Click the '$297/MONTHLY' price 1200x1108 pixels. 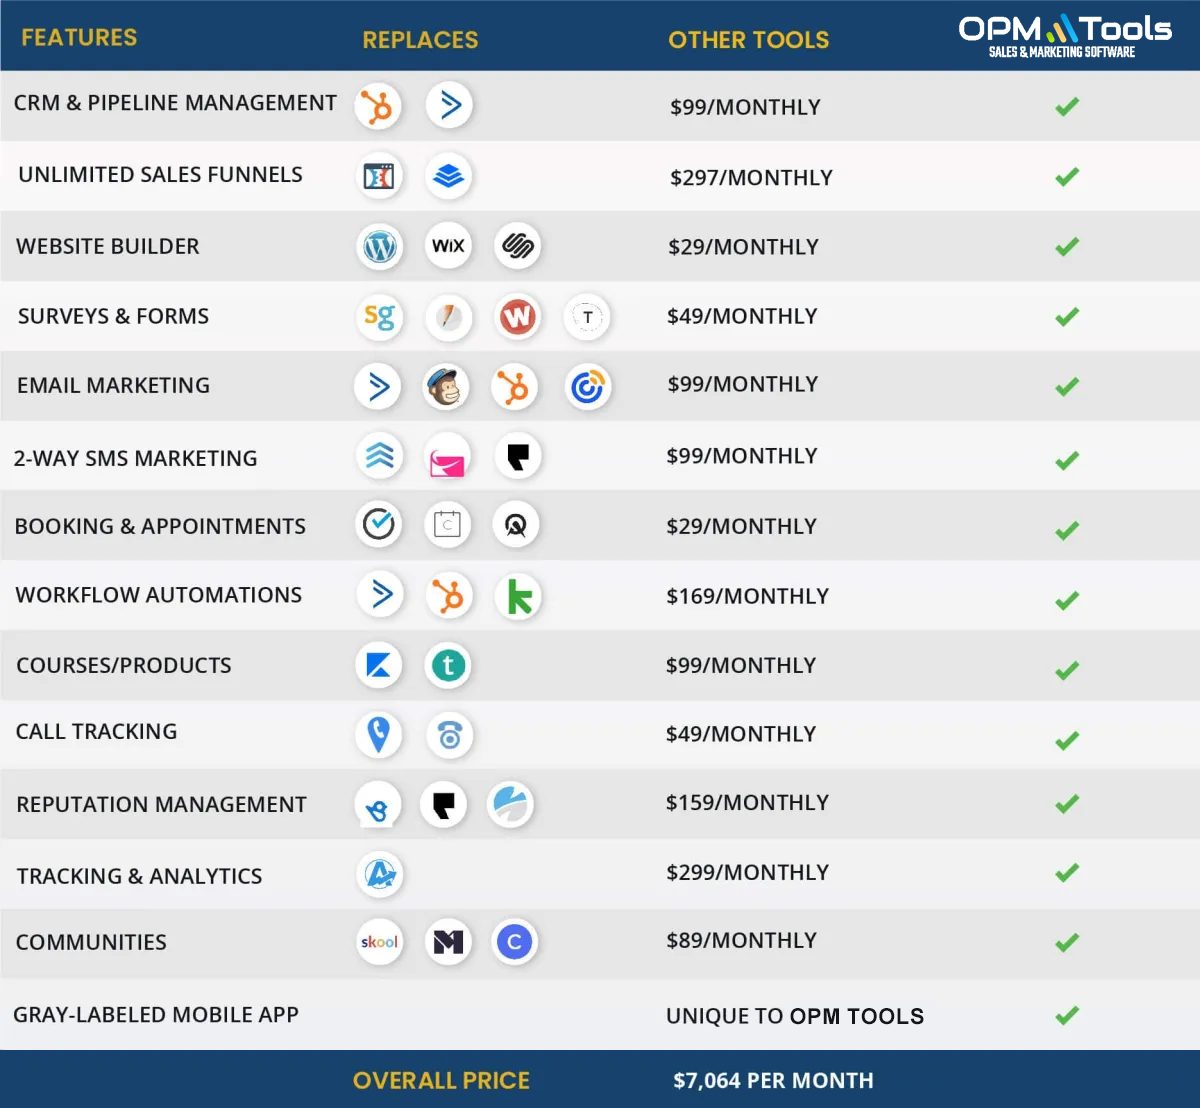[x=751, y=178]
